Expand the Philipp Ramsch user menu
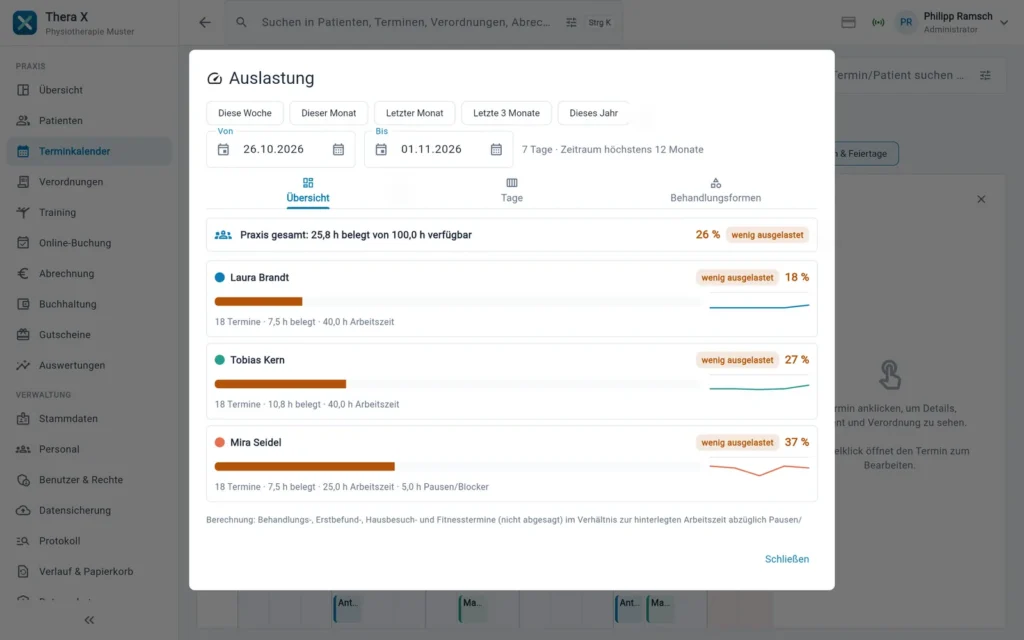 1004,22
